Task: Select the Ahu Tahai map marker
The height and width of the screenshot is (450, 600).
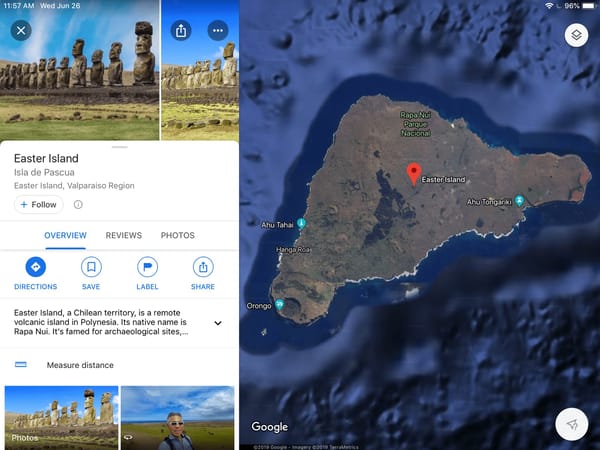Action: point(302,223)
